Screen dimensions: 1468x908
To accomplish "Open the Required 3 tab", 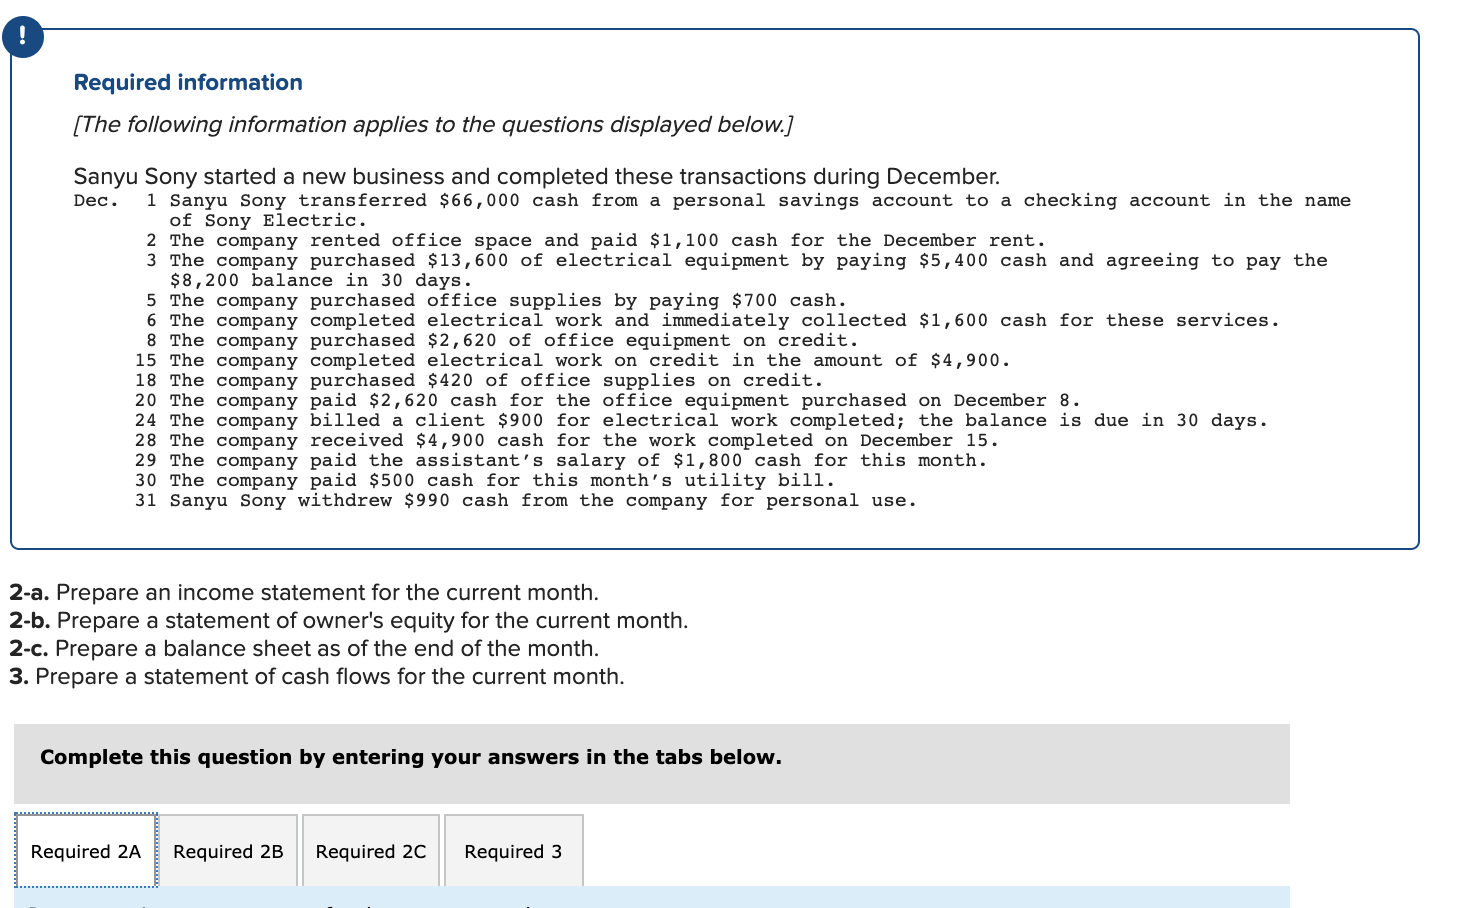I will point(513,851).
